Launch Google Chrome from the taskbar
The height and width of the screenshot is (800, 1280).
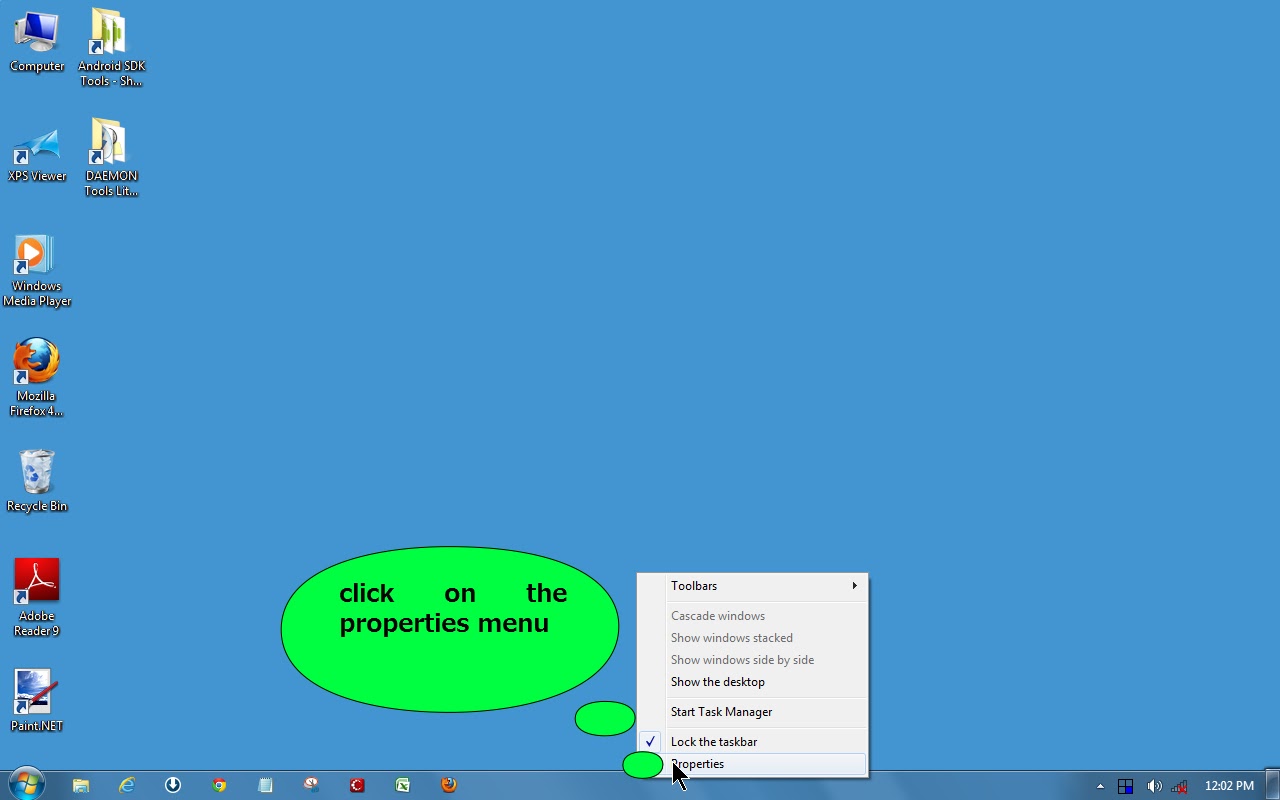(x=219, y=785)
